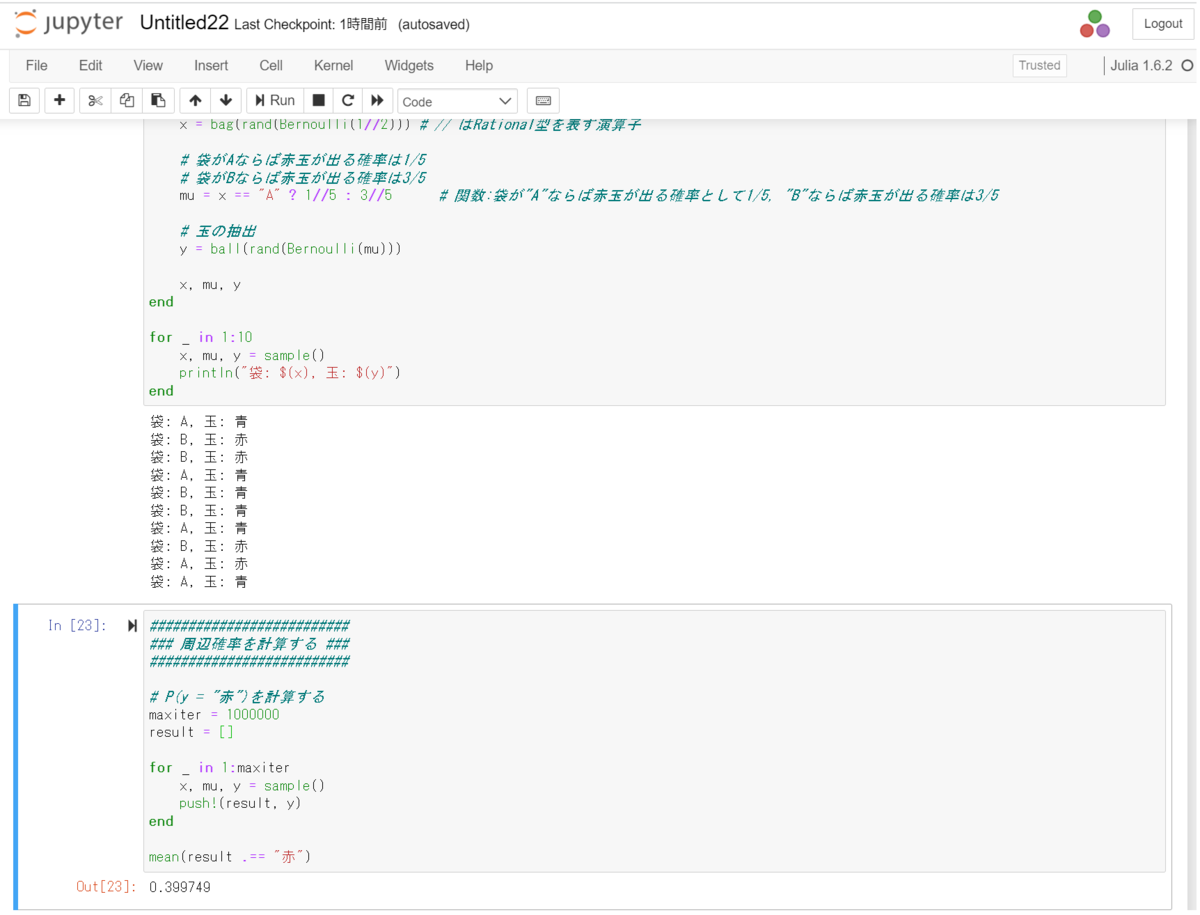Click the comment '# 玉の抽出'

click(x=218, y=231)
